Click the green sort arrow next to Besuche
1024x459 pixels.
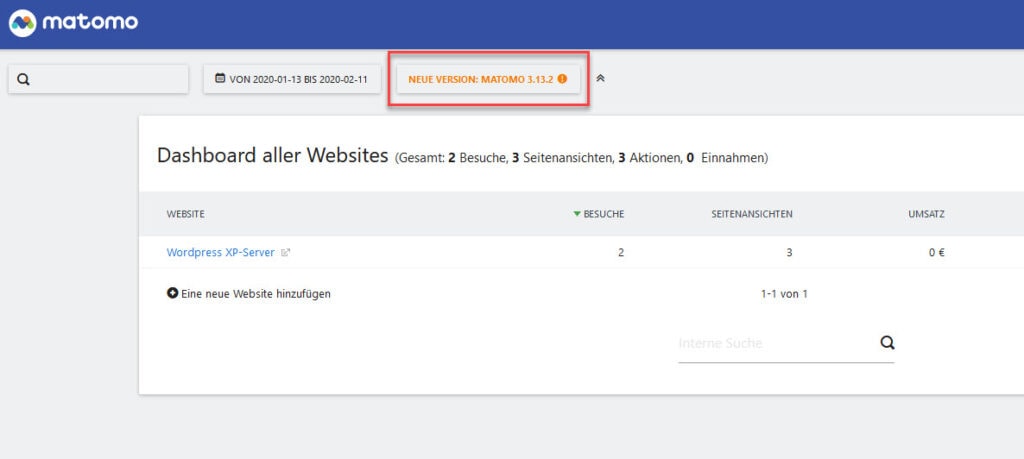pyautogui.click(x=577, y=214)
